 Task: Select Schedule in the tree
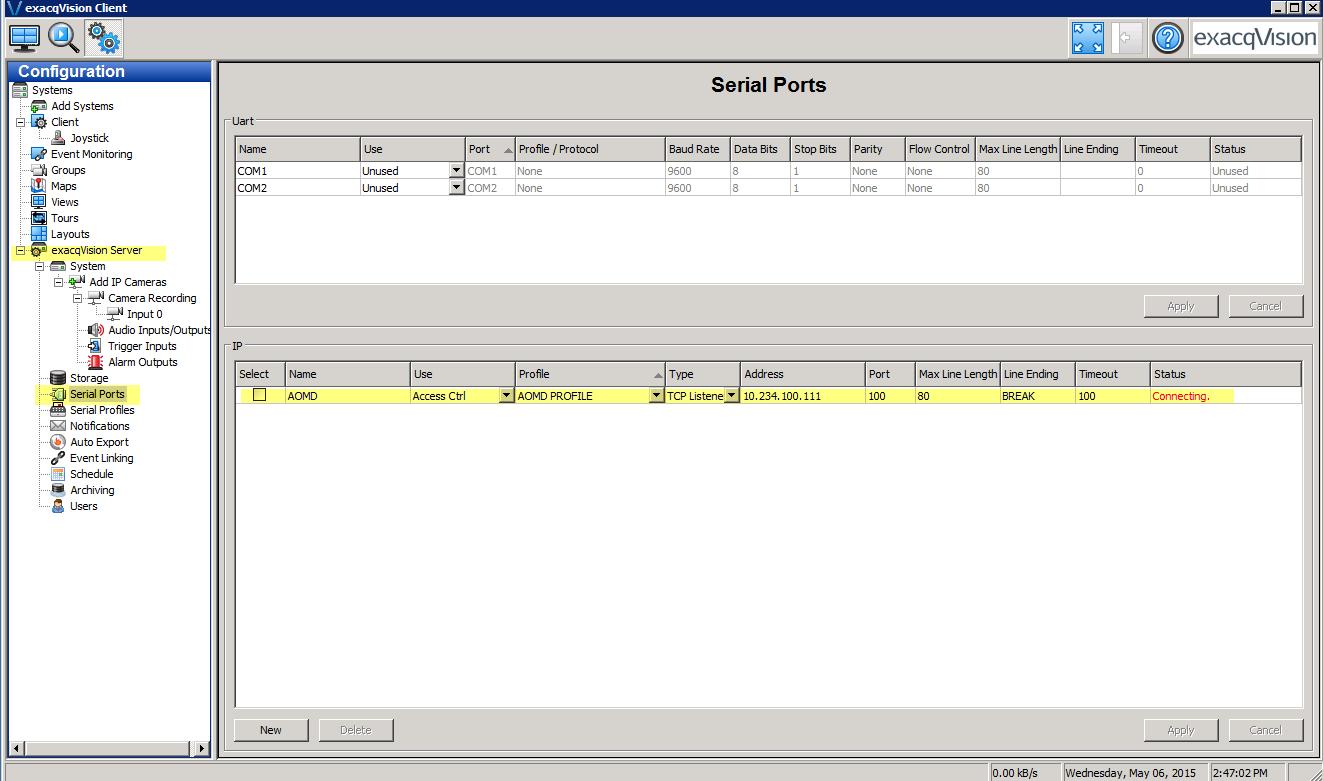tap(91, 474)
